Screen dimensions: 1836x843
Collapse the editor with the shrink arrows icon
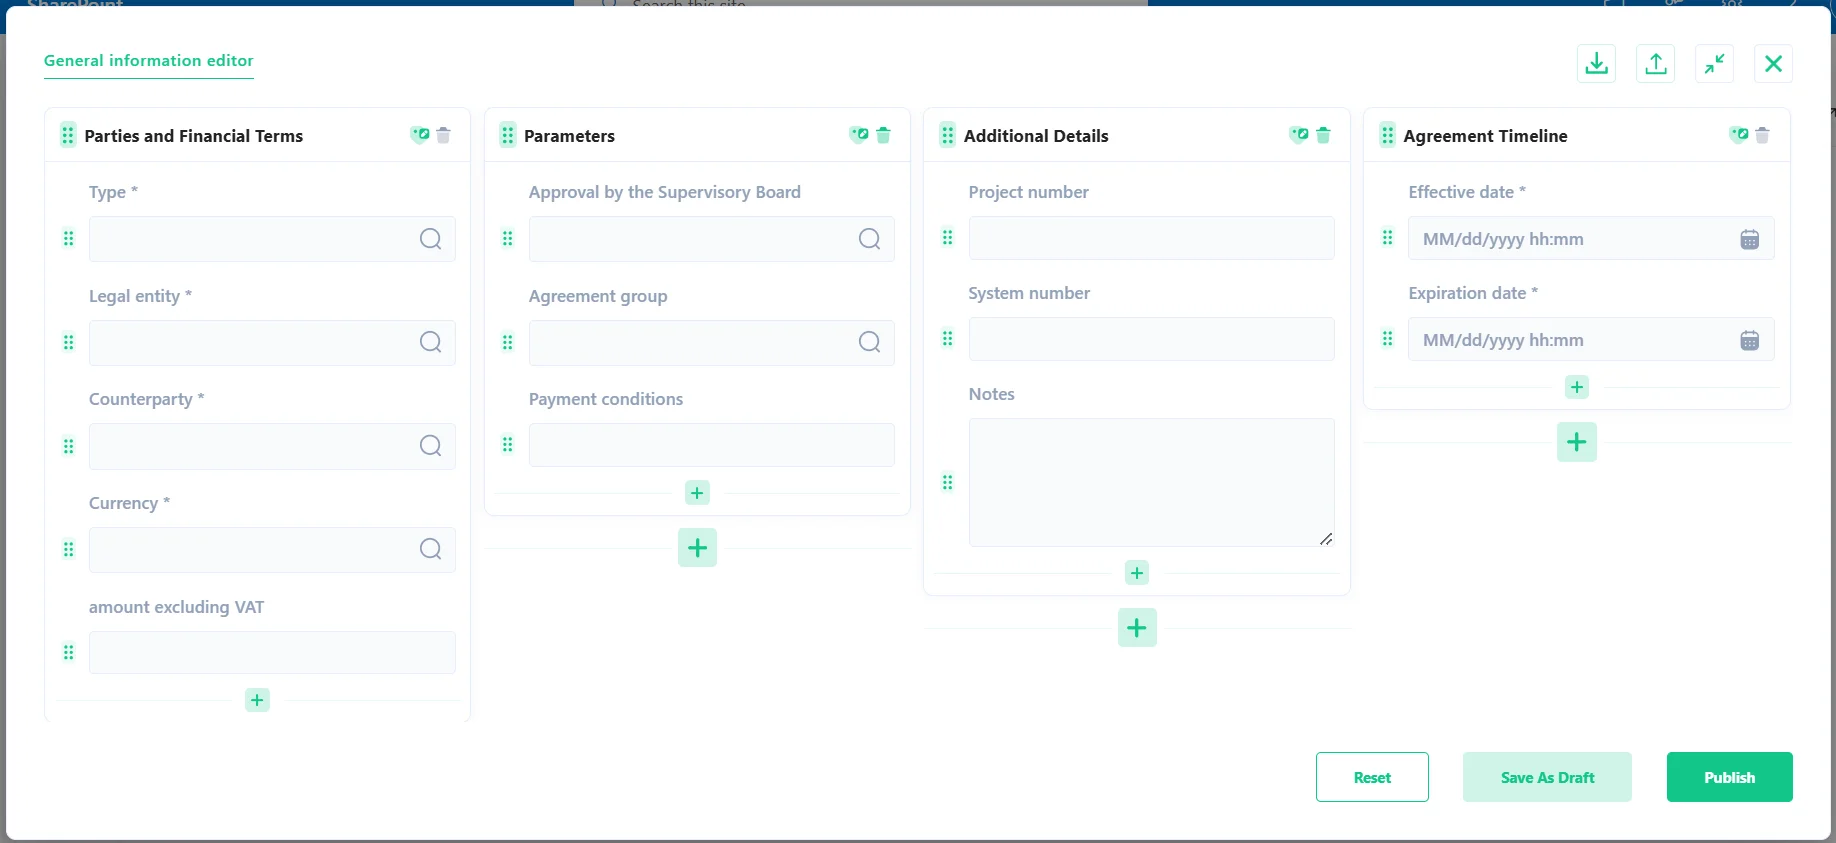tap(1714, 64)
